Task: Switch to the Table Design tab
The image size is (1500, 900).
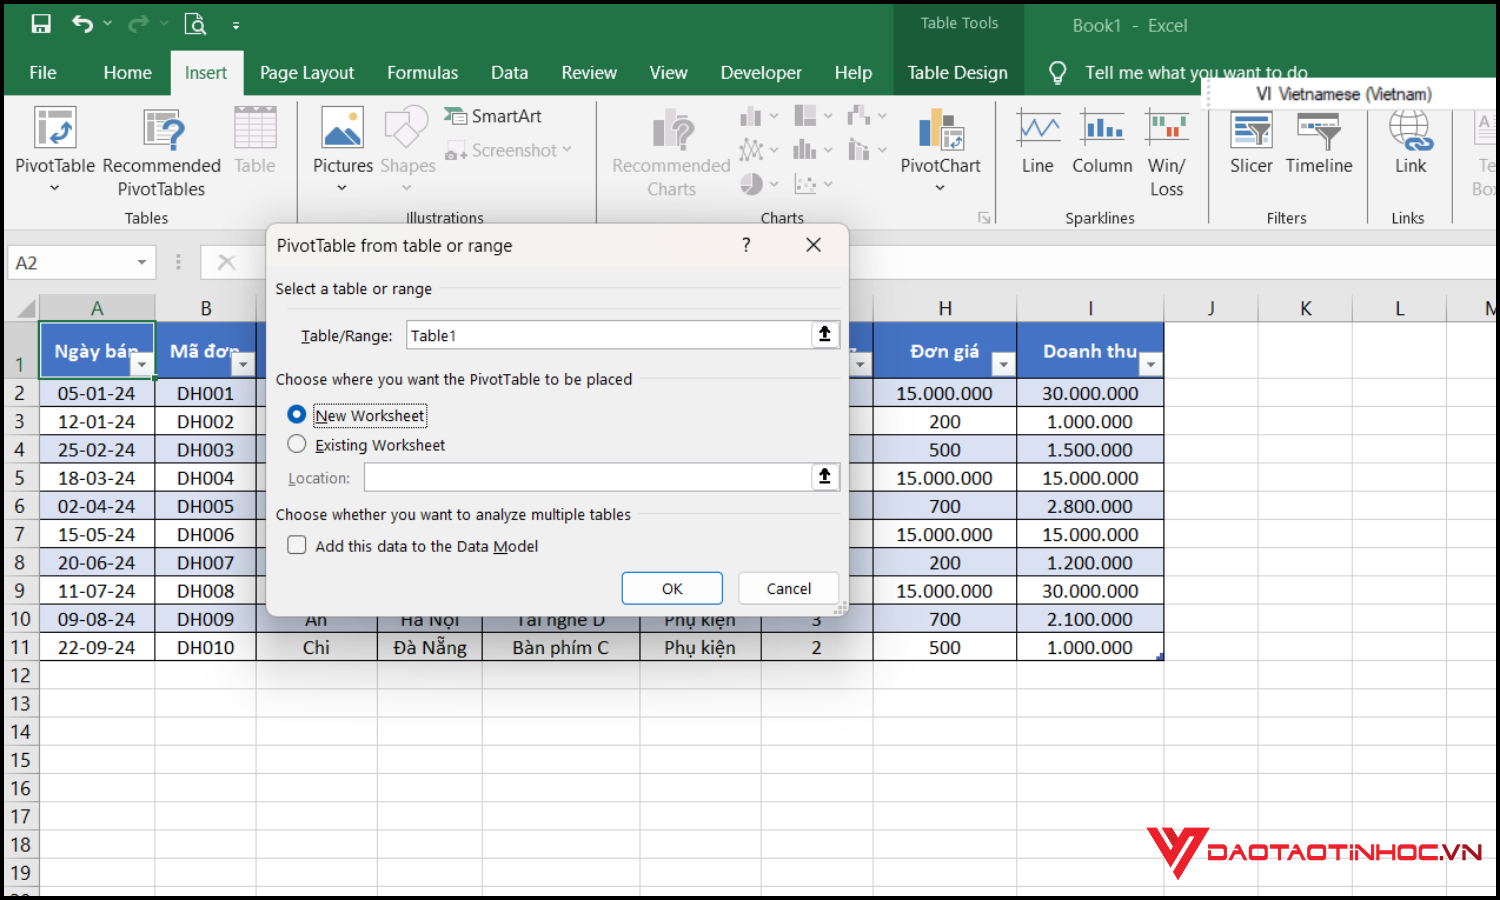Action: click(x=957, y=72)
